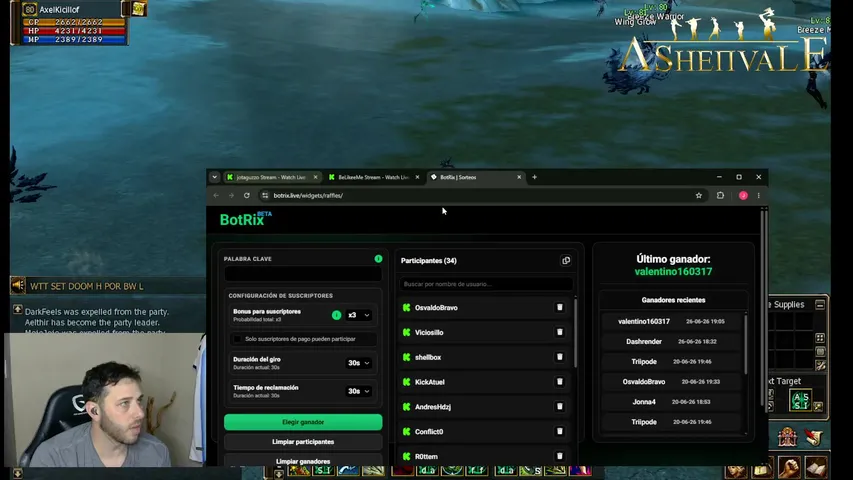Show info for subscriber bonus
This screenshot has height=480, width=853.
(336, 315)
